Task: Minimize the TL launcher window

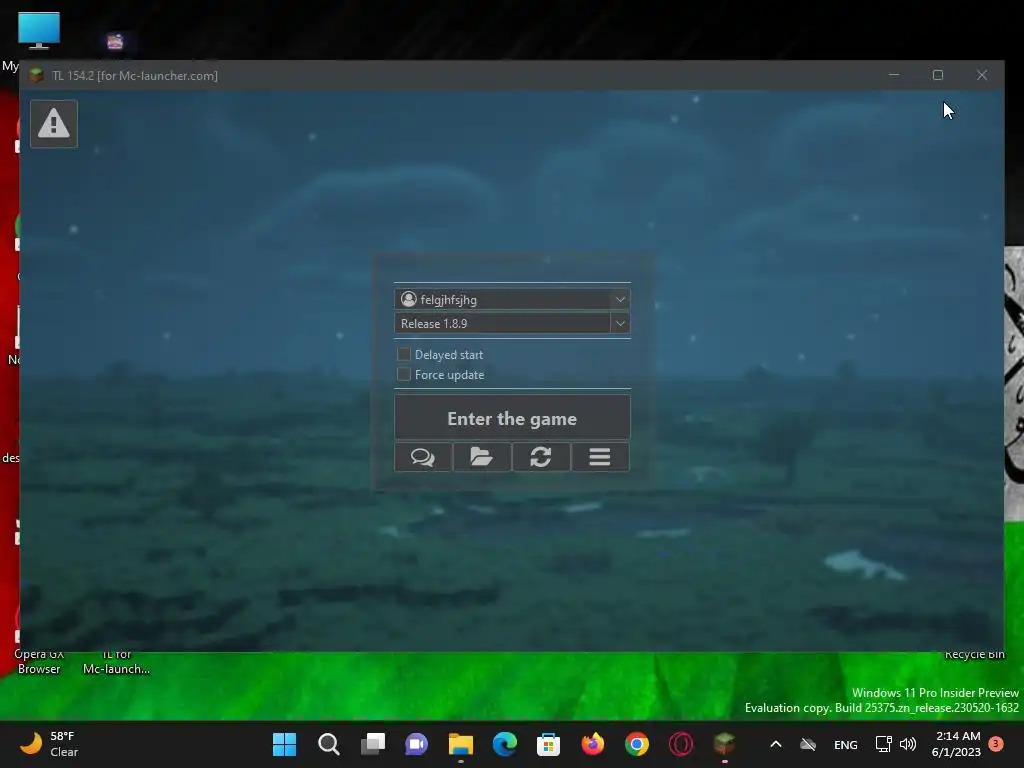Action: [894, 75]
